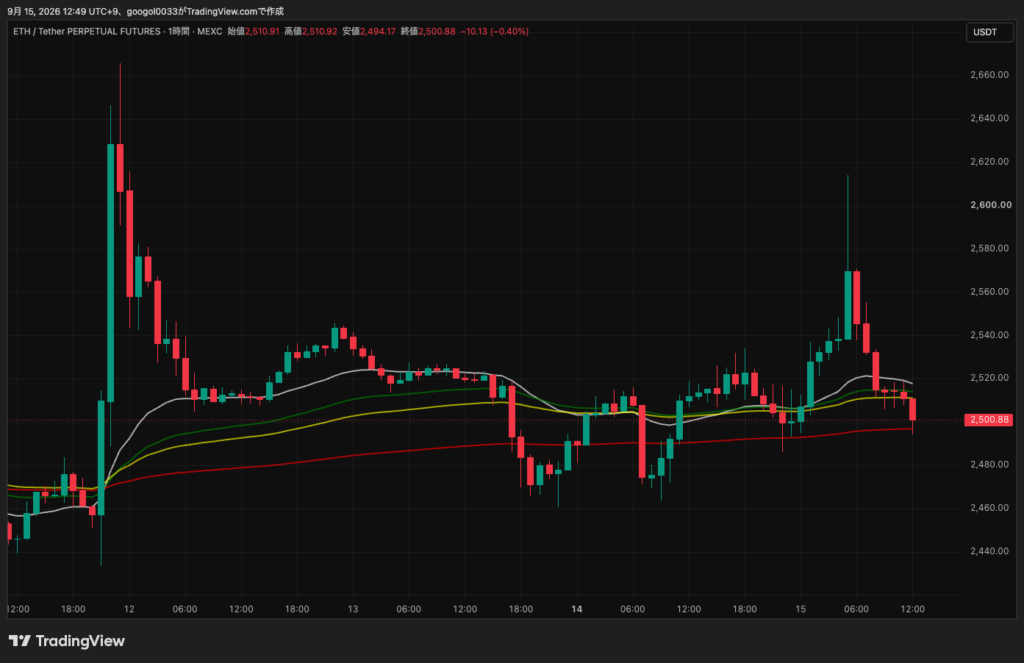
Task: Click the 2,440.00 price axis label
Action: pos(989,551)
